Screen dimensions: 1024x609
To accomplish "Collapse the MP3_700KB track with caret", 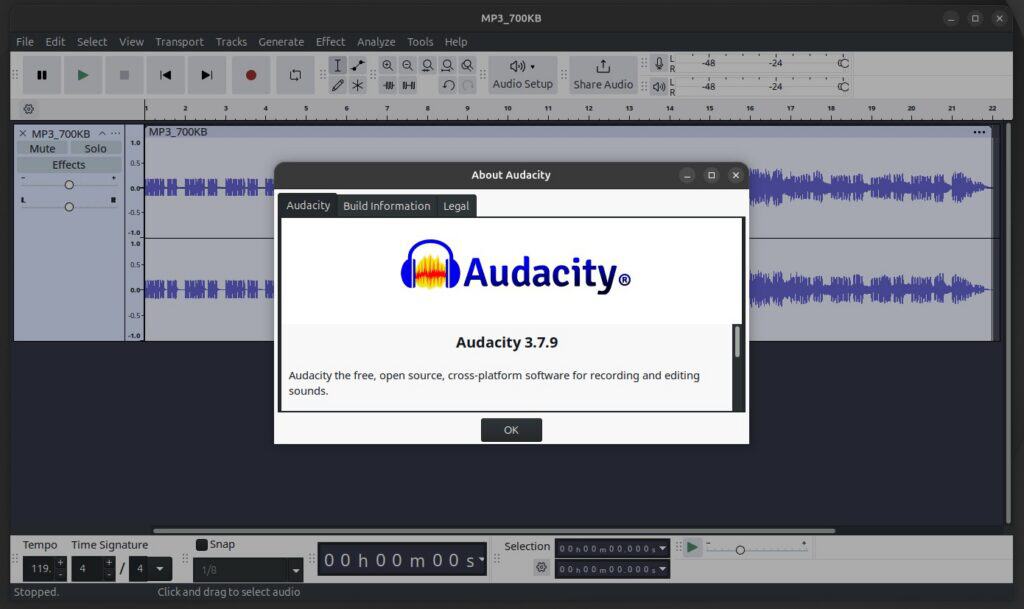I will click(102, 133).
